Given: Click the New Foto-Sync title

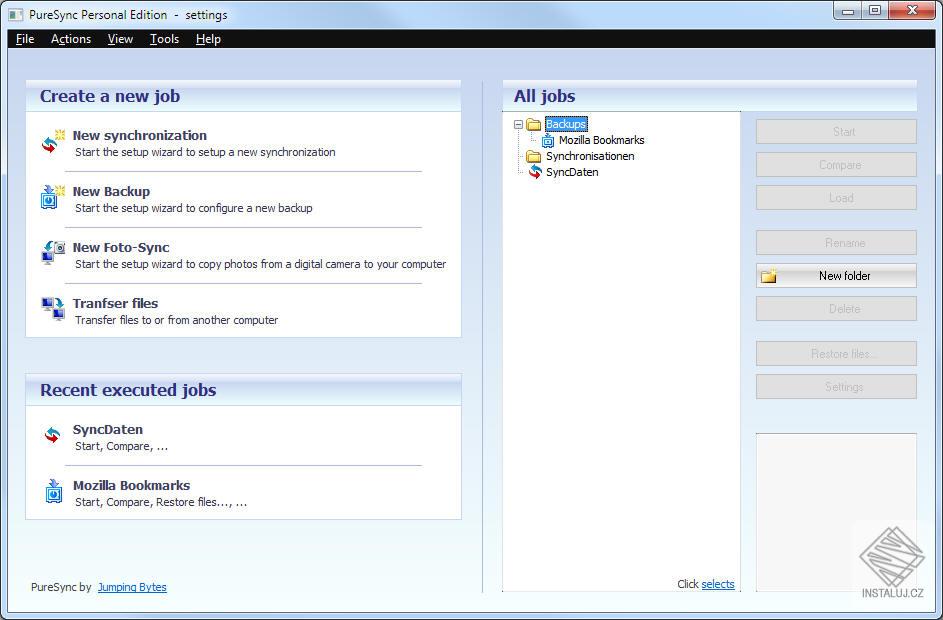Looking at the screenshot, I should click(x=121, y=248).
